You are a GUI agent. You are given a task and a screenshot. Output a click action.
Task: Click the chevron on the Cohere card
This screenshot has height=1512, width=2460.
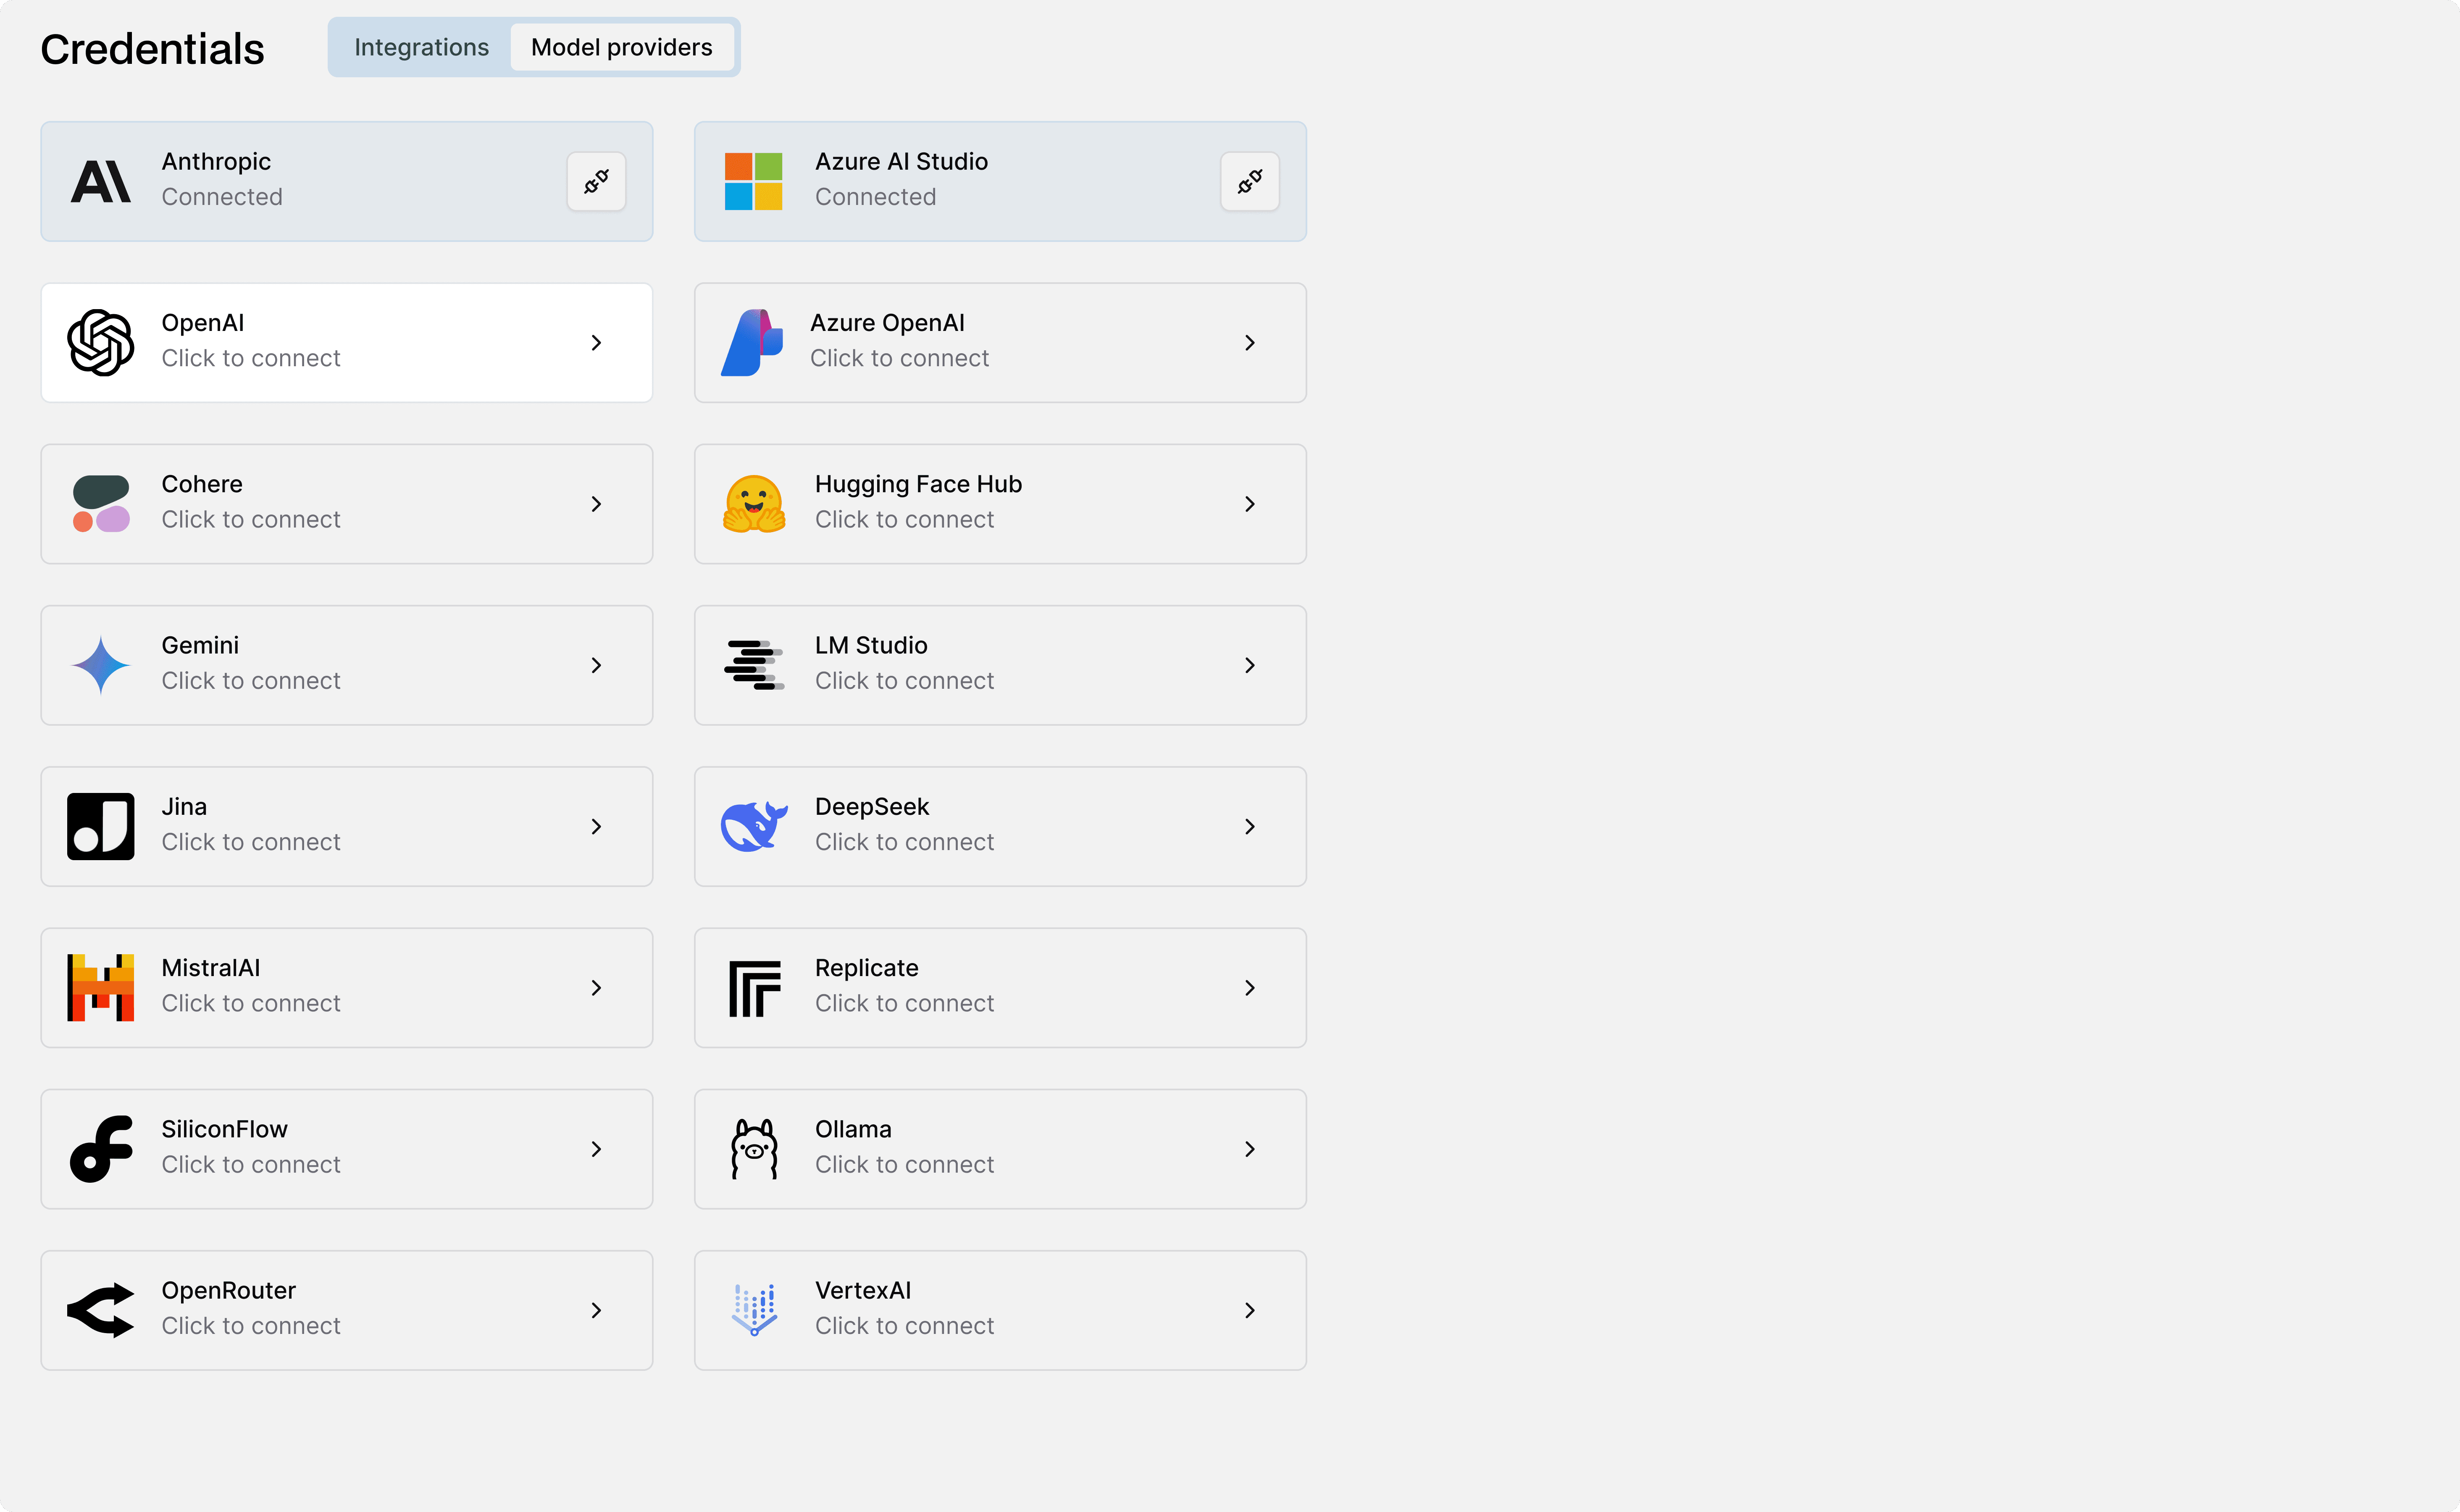point(596,504)
